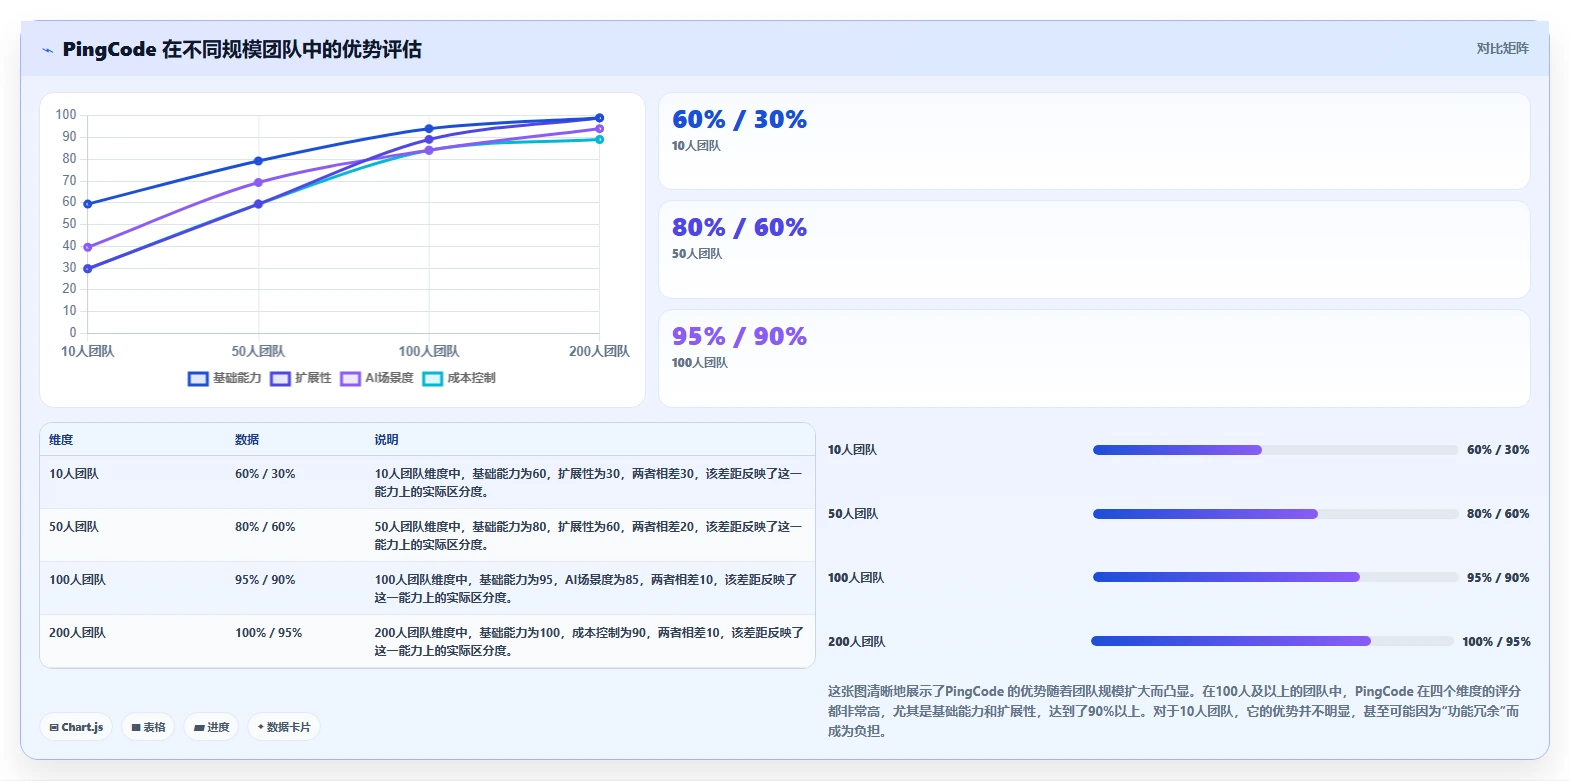The image size is (1570, 781).
Task: Toggle the 扩展性 legend entry
Action: pyautogui.click(x=301, y=378)
